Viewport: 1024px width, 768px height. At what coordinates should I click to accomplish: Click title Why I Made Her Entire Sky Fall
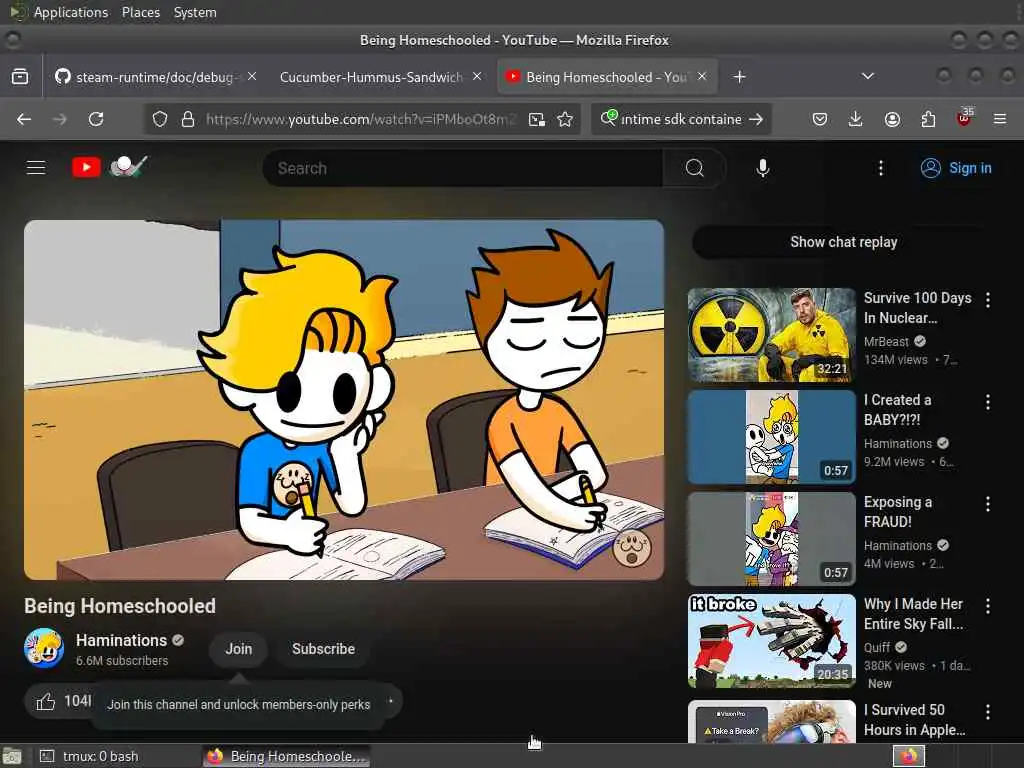[x=914, y=614]
